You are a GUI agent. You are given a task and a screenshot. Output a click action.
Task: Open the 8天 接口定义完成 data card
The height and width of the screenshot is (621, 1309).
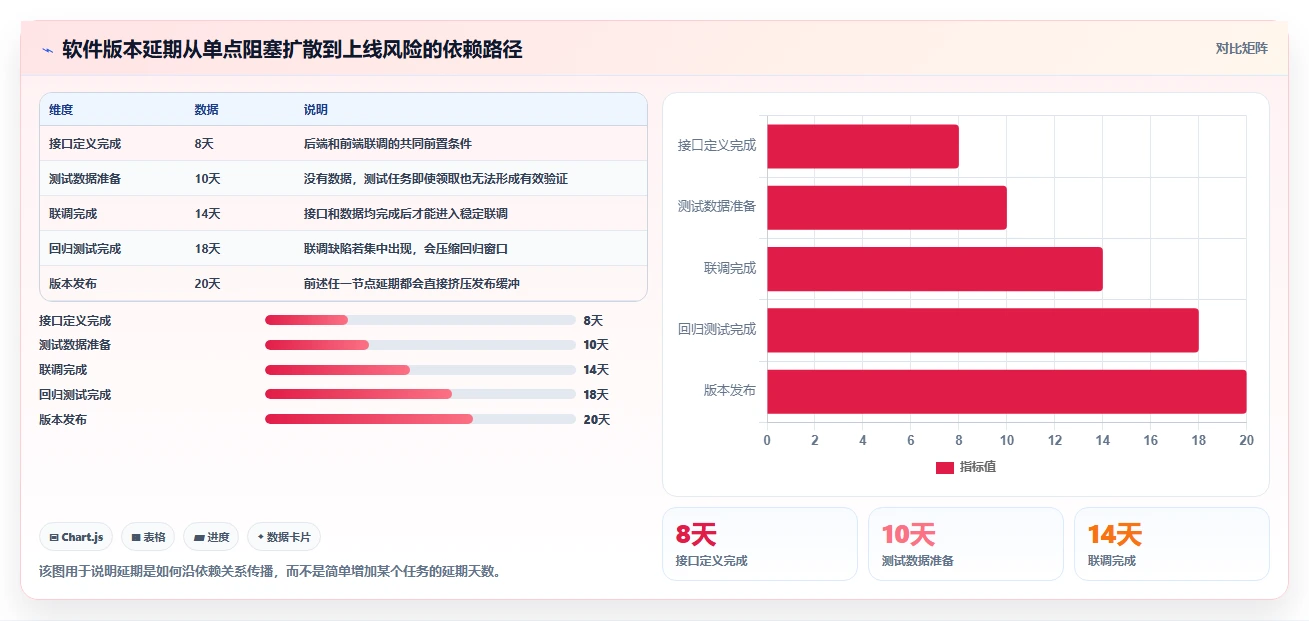coord(760,544)
